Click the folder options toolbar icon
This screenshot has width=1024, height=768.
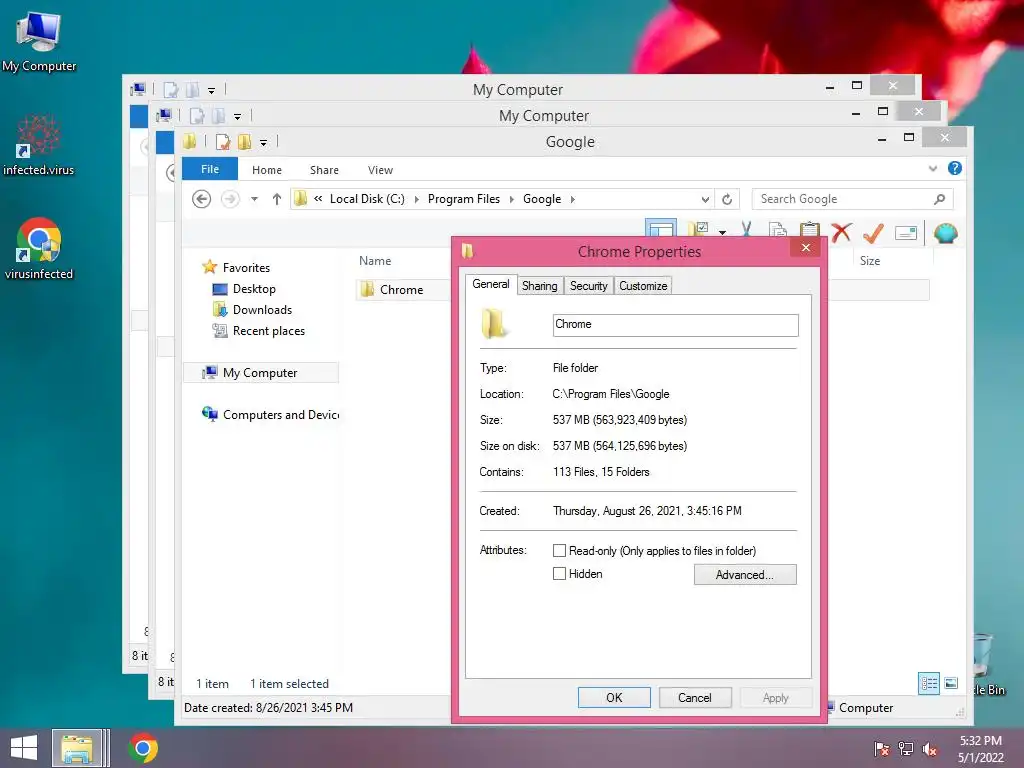(698, 229)
